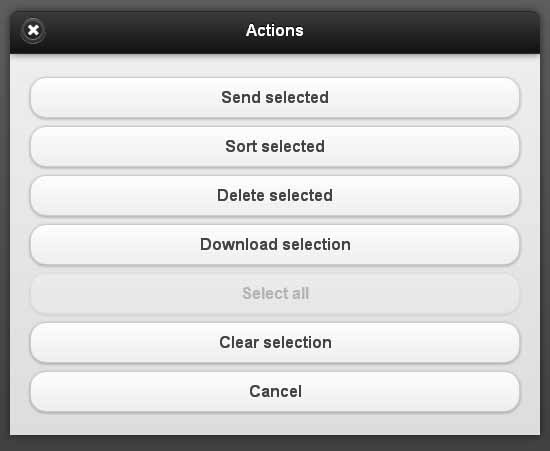Send the selected items
This screenshot has height=451, width=550.
tap(275, 97)
